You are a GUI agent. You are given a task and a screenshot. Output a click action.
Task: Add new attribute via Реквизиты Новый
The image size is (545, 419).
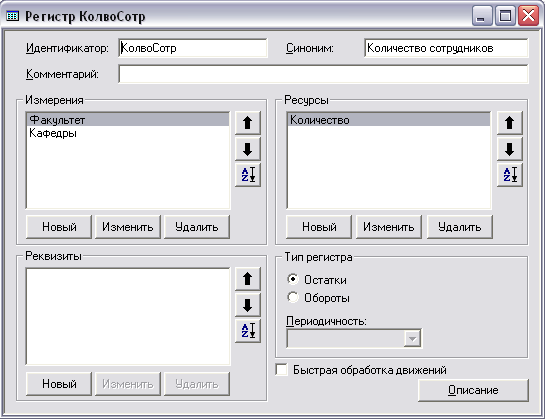coord(59,384)
